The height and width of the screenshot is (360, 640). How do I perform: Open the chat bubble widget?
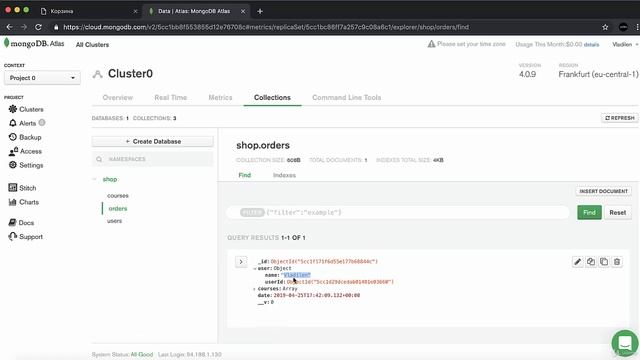click(x=625, y=343)
